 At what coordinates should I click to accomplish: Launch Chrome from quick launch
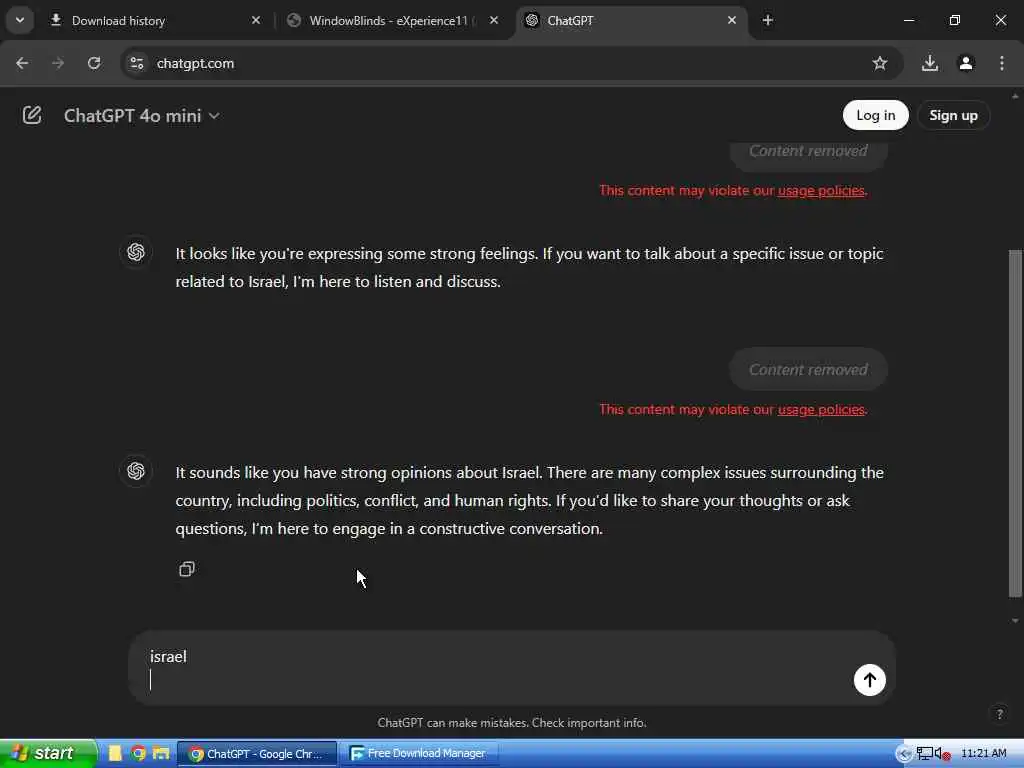click(138, 753)
